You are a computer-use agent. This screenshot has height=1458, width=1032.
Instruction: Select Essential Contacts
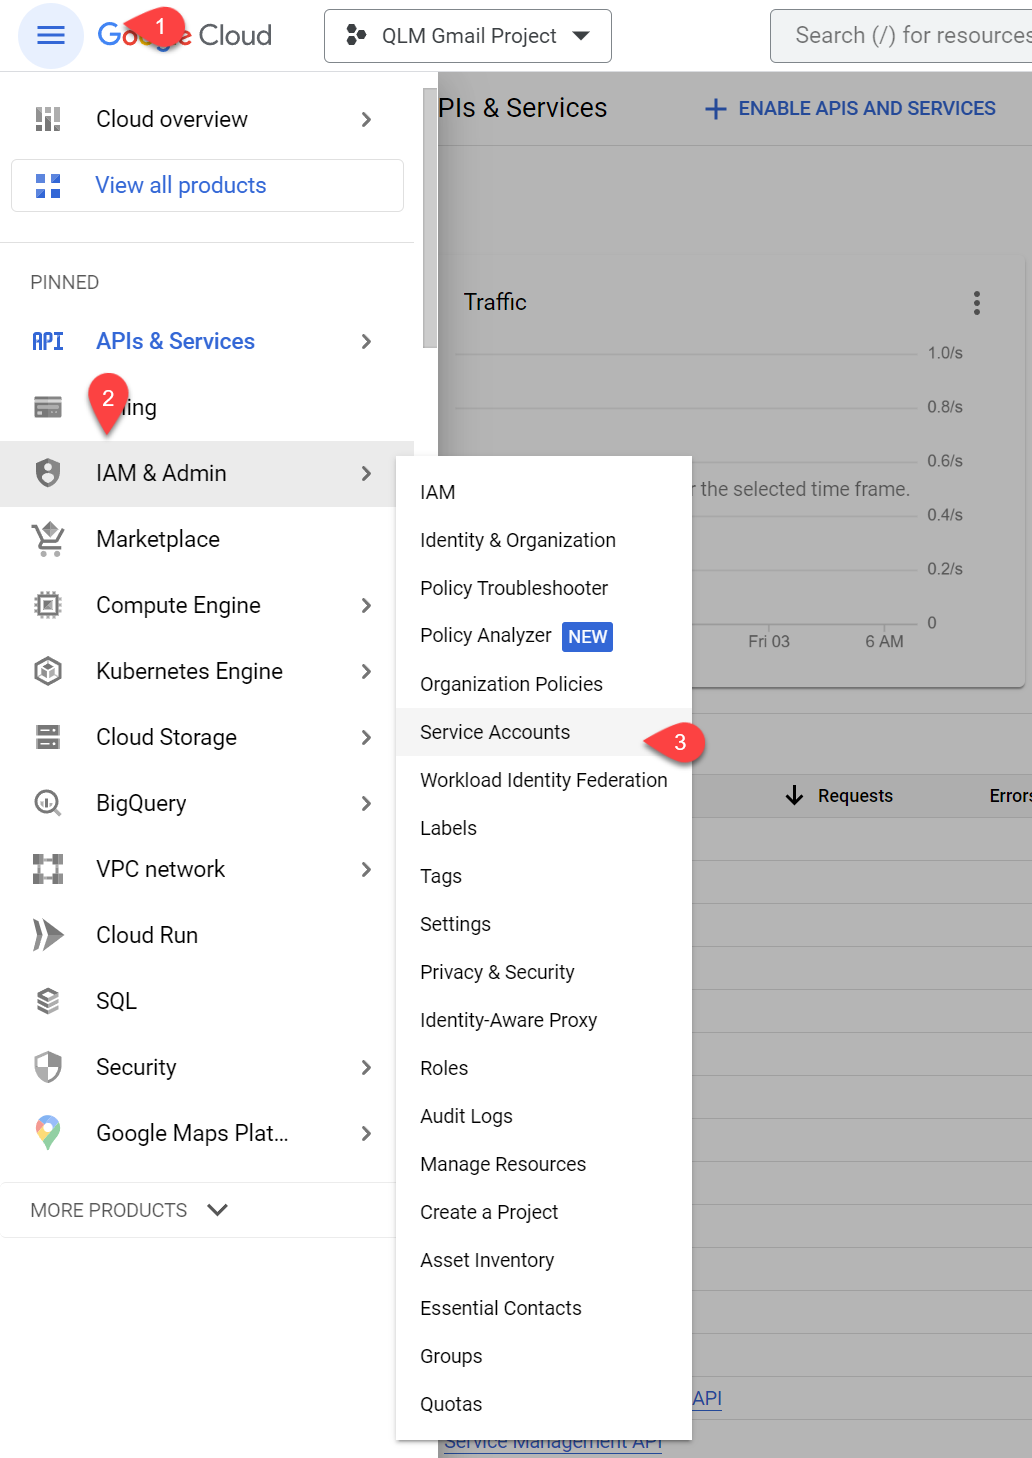tap(544, 1308)
